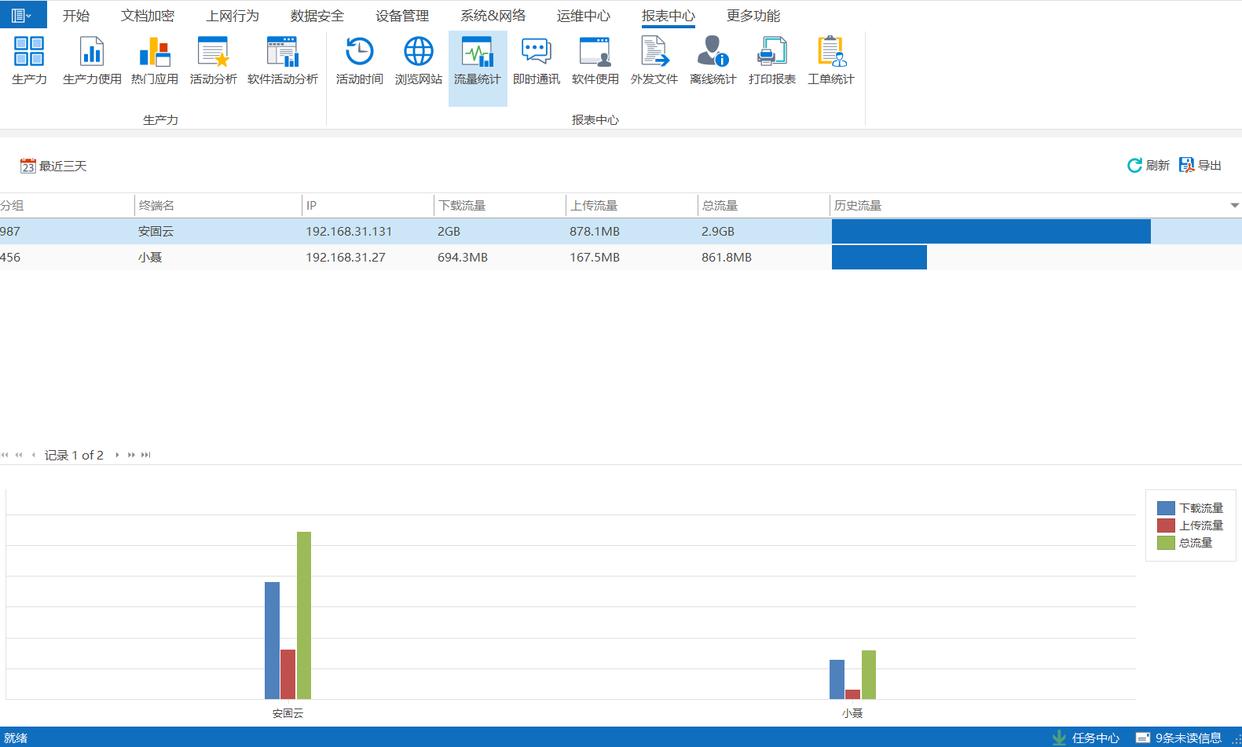Open 最近三天 date range selector
Screen dimensions: 1242x747
(x=54, y=166)
